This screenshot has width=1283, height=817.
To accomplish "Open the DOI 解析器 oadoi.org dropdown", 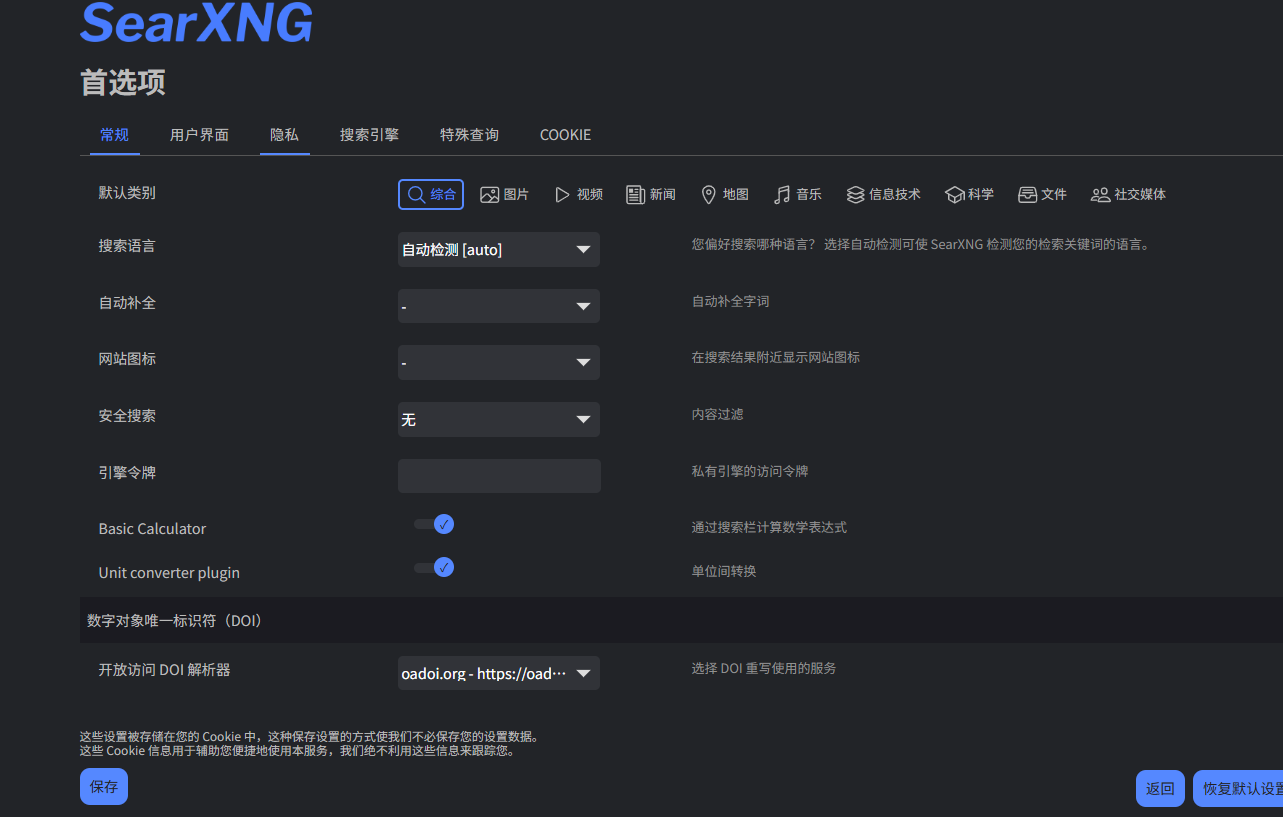I will (499, 673).
